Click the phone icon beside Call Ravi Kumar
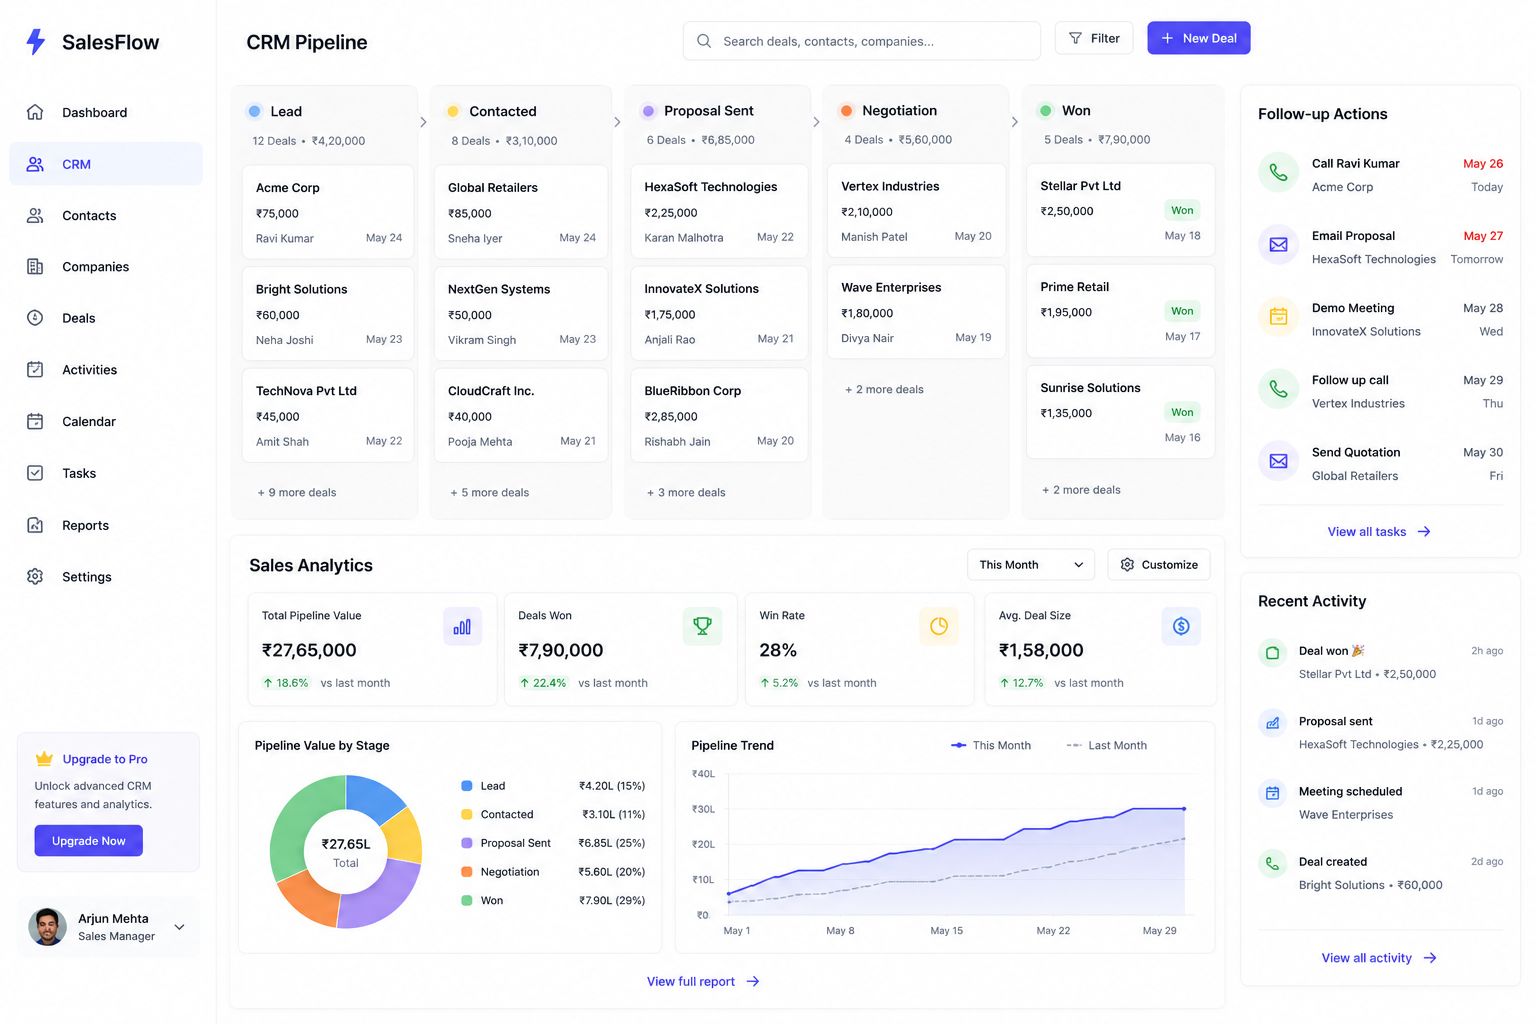1536x1024 pixels. (x=1278, y=173)
